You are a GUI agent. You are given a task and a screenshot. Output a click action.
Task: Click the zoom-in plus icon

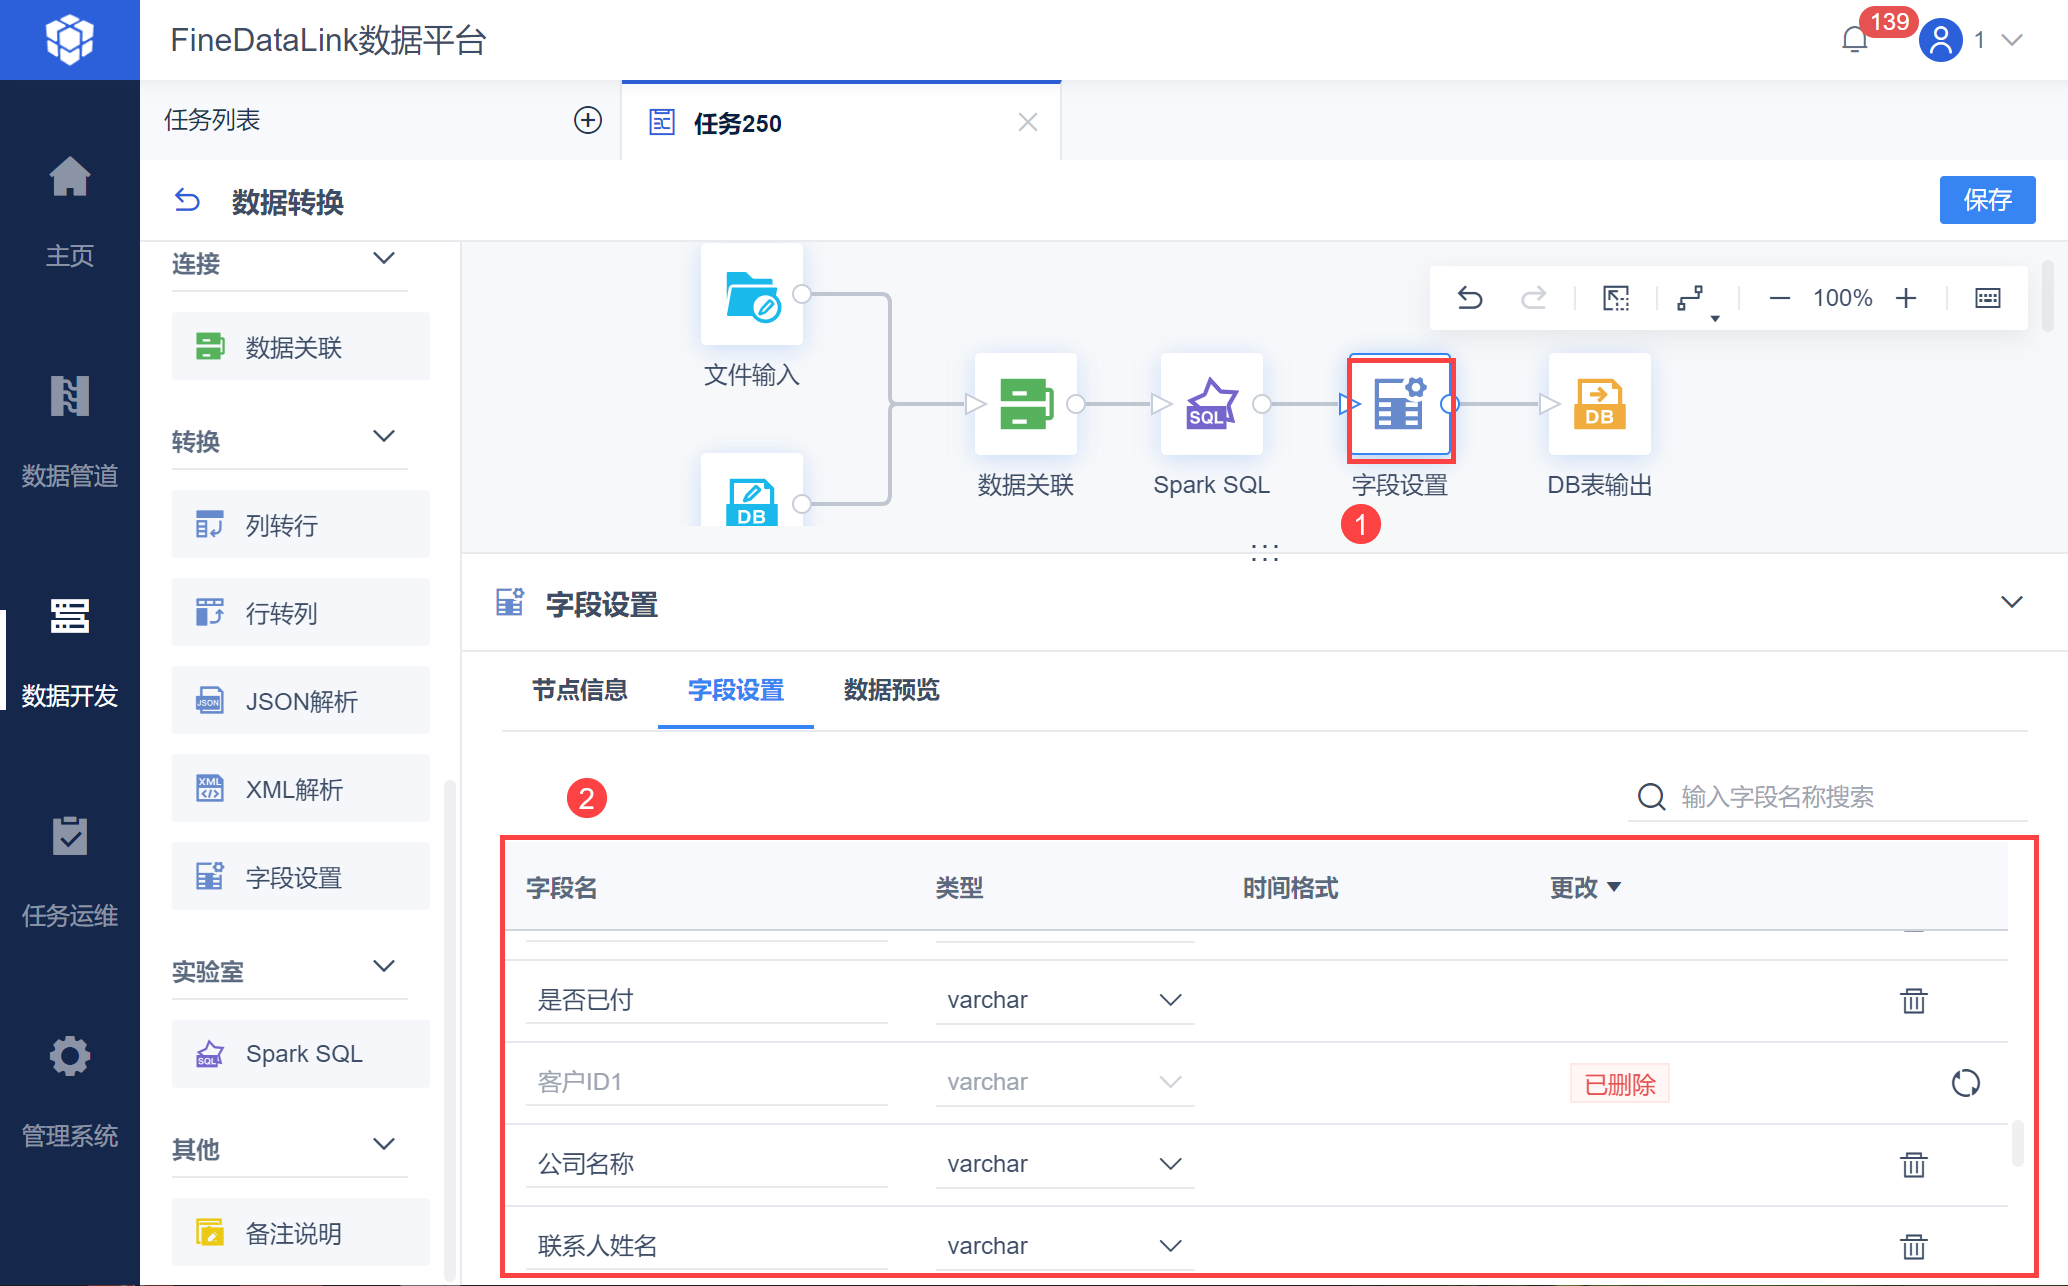click(1906, 298)
